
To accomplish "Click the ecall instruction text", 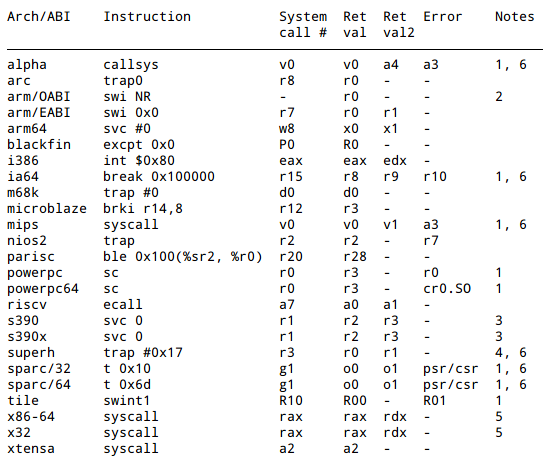I will (122, 305).
